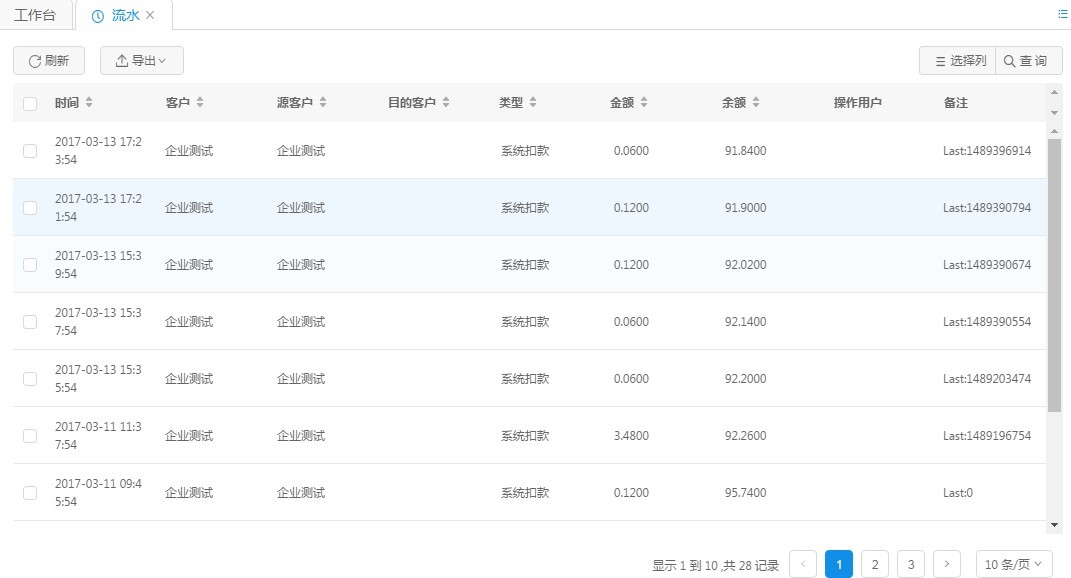The width and height of the screenshot is (1071, 578).
Task: Click the sort icon beside 客户 column
Action: (x=200, y=103)
